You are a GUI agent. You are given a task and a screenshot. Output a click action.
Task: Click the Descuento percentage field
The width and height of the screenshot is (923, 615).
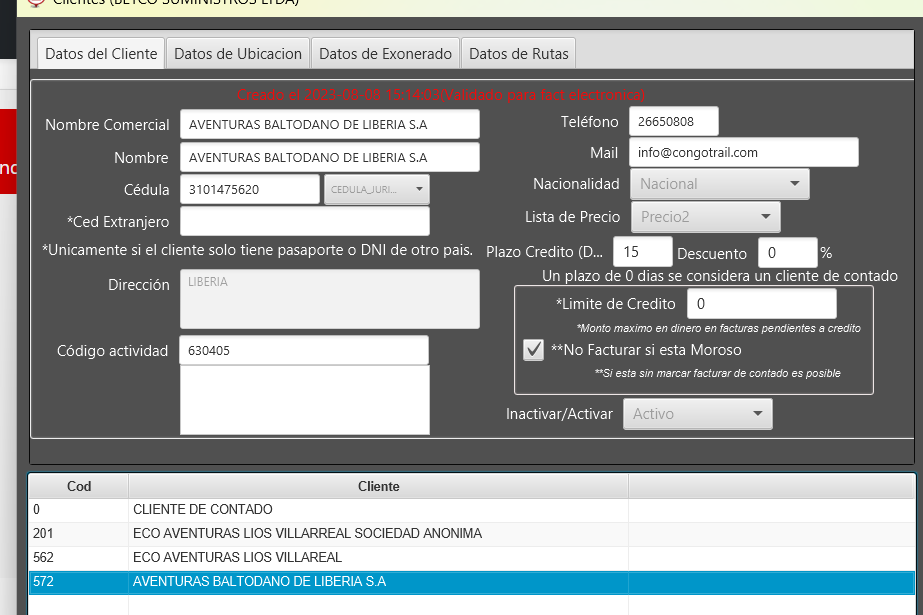[786, 253]
